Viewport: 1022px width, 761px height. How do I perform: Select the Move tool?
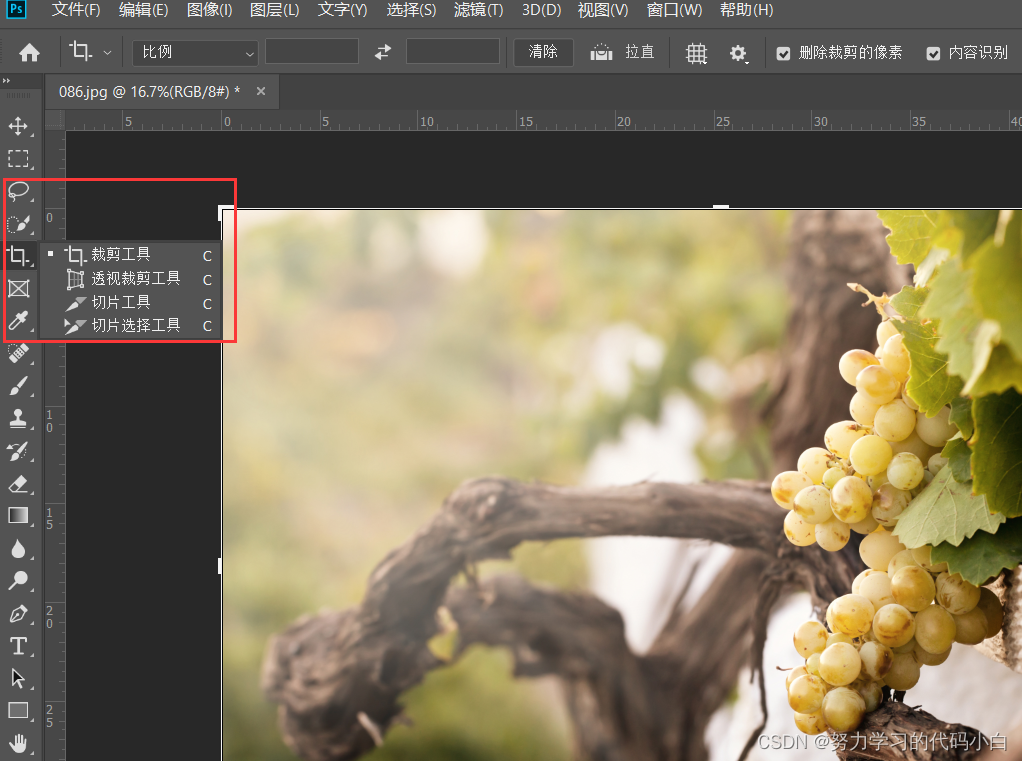[18, 126]
